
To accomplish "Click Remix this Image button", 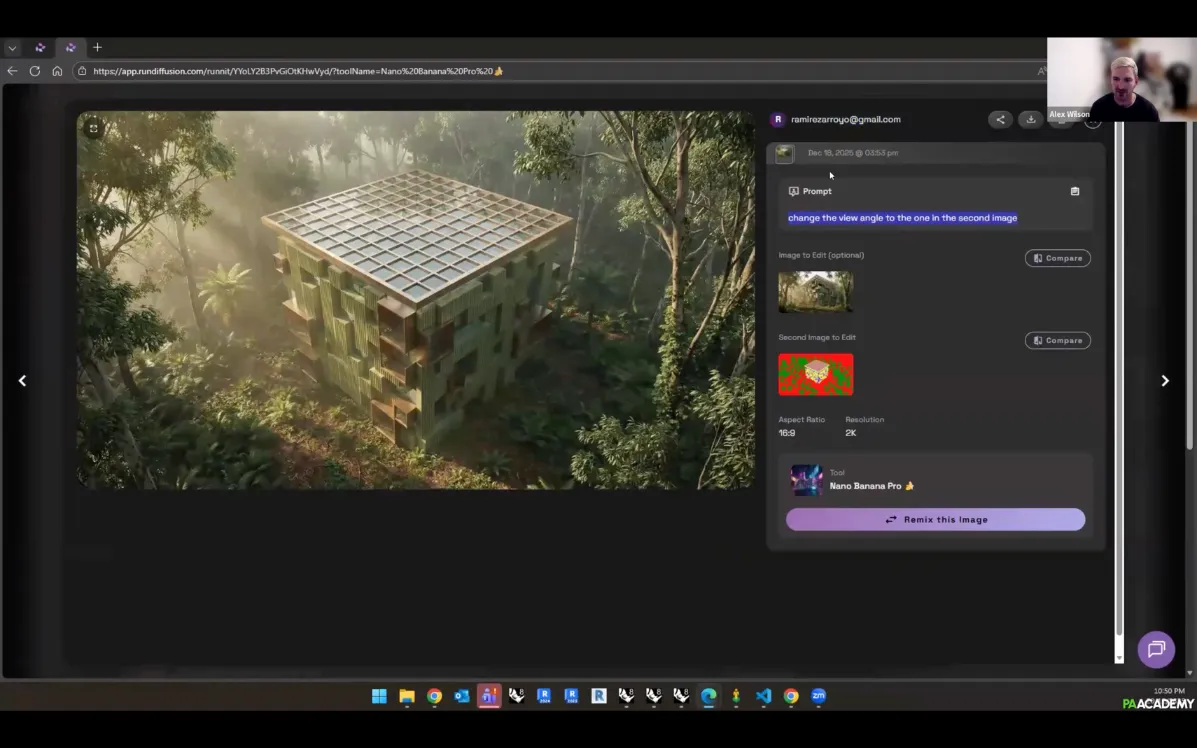I will click(x=935, y=519).
